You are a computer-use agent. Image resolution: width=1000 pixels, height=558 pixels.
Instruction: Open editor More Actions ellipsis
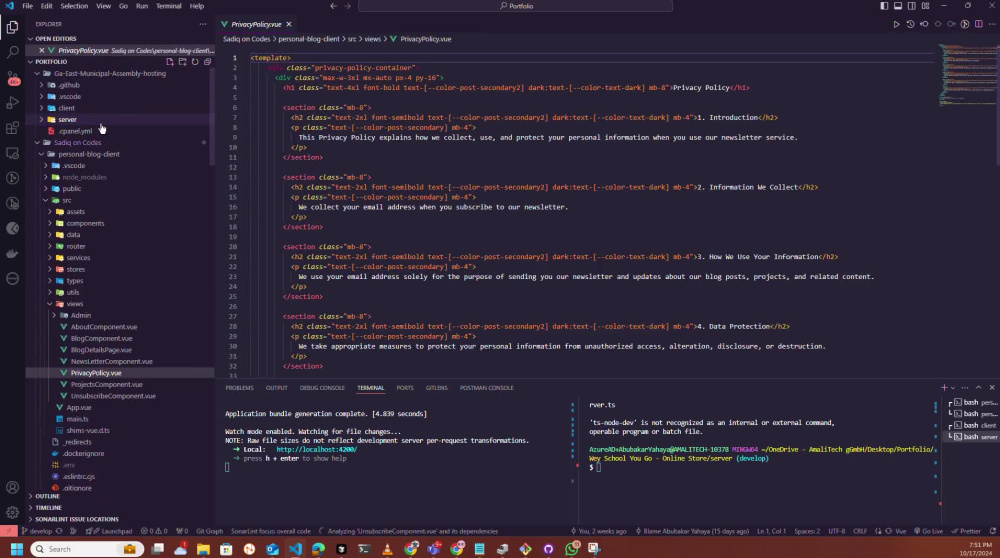[992, 24]
